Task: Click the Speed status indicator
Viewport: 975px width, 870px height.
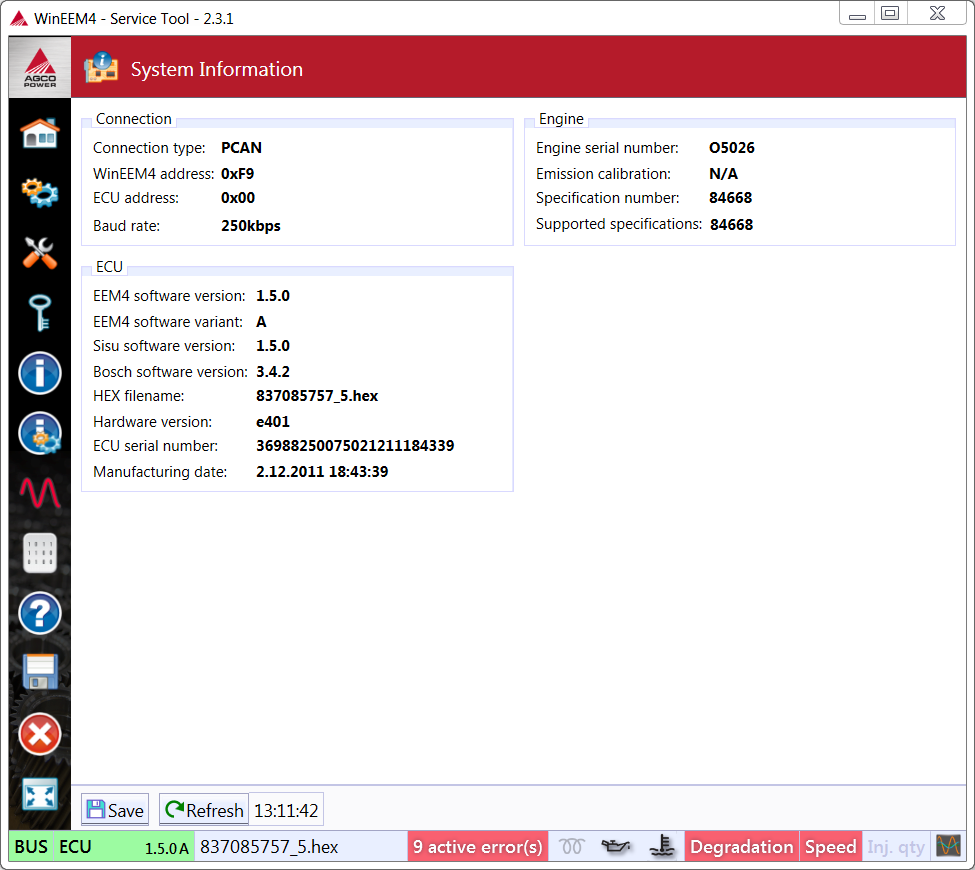Action: pyautogui.click(x=830, y=847)
